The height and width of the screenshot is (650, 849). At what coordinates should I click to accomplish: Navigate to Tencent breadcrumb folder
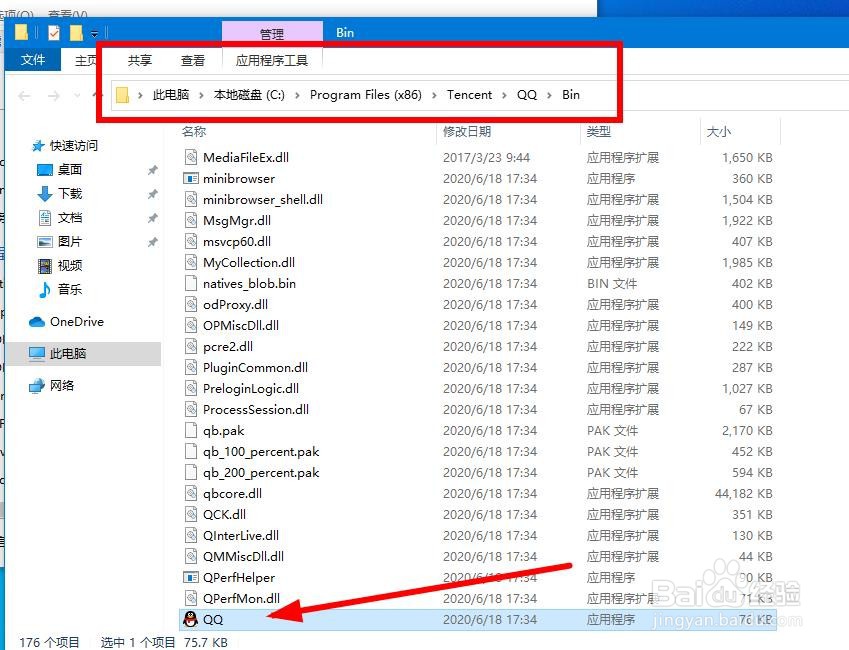coord(469,95)
